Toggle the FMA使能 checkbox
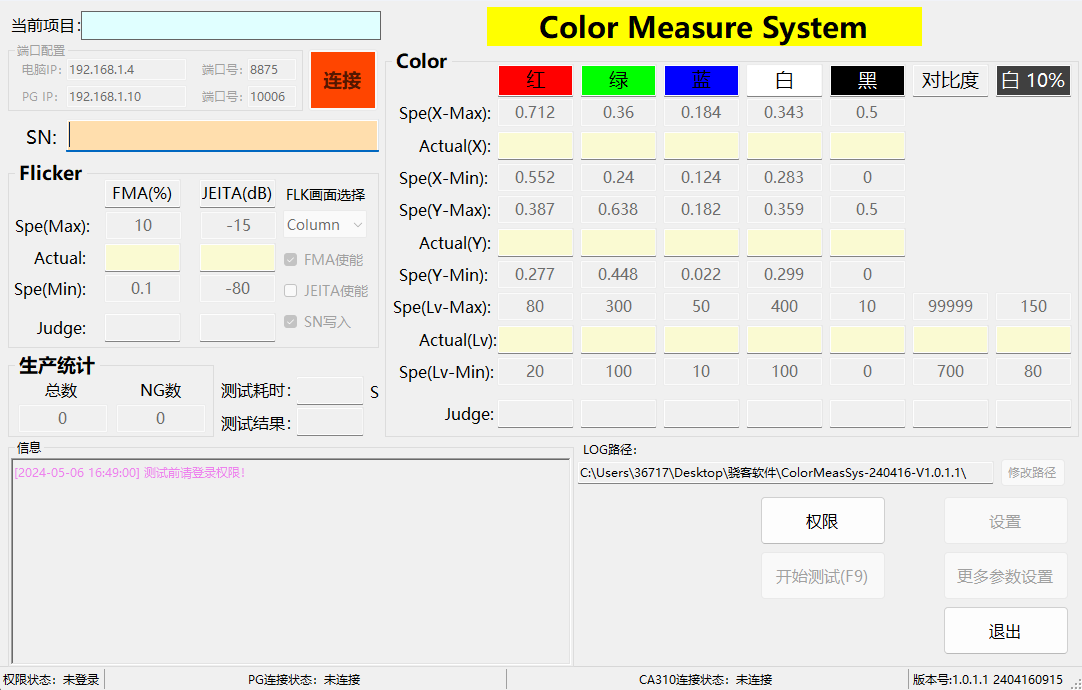This screenshot has width=1082, height=690. [x=291, y=260]
